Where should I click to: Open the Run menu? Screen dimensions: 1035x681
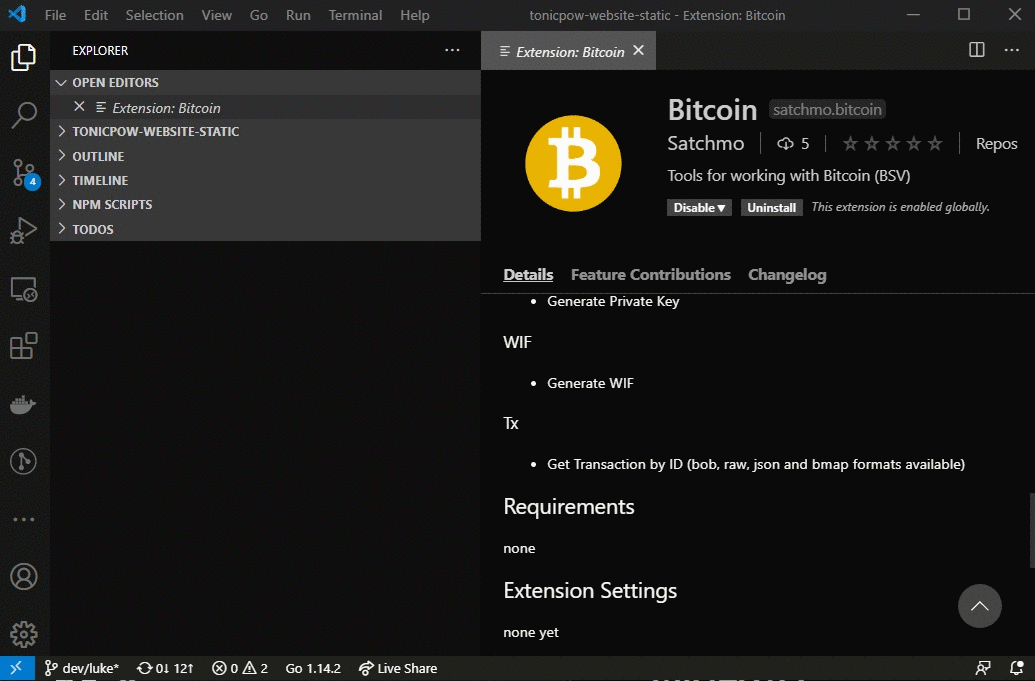pyautogui.click(x=298, y=15)
